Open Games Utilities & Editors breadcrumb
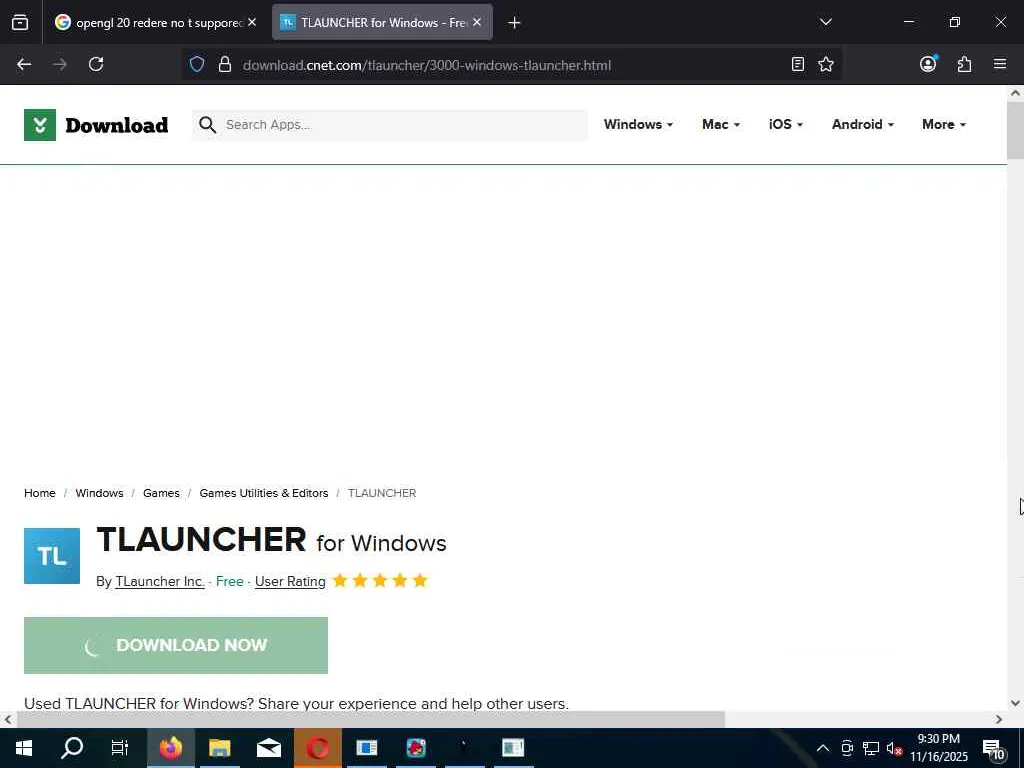 point(264,493)
